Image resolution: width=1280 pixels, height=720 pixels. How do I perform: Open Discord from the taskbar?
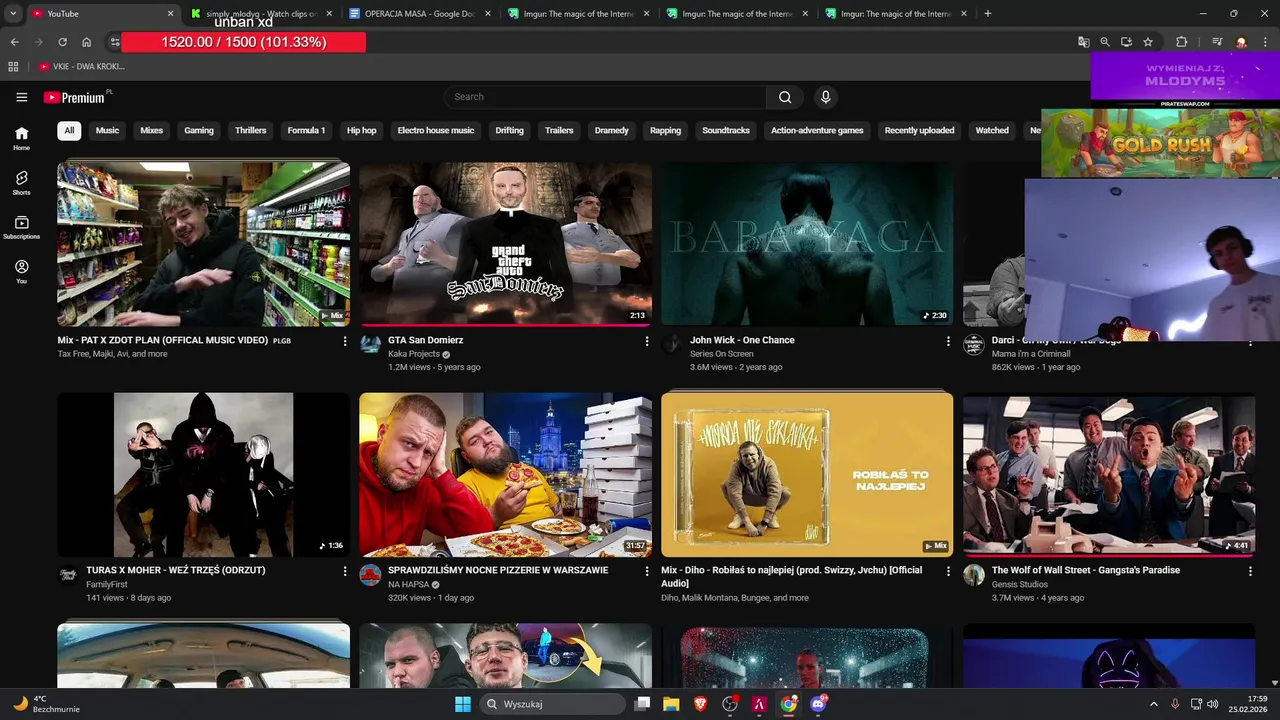tap(818, 704)
